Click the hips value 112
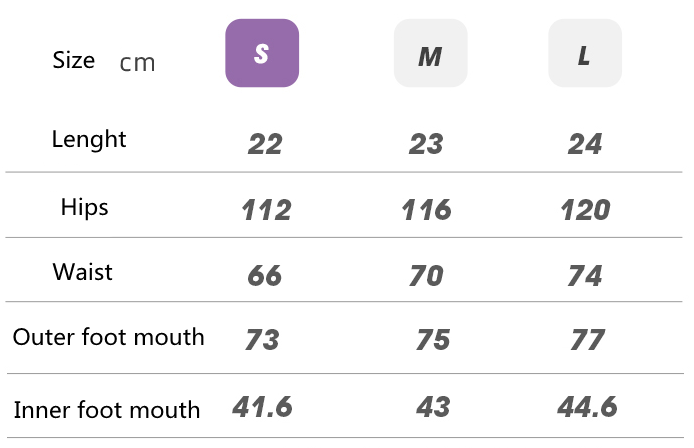The width and height of the screenshot is (694, 448). point(266,210)
